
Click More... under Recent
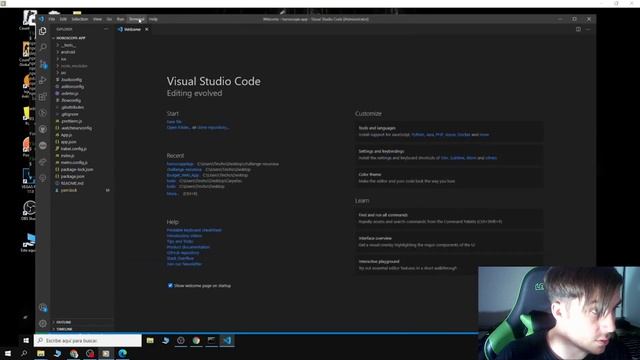(x=172, y=193)
